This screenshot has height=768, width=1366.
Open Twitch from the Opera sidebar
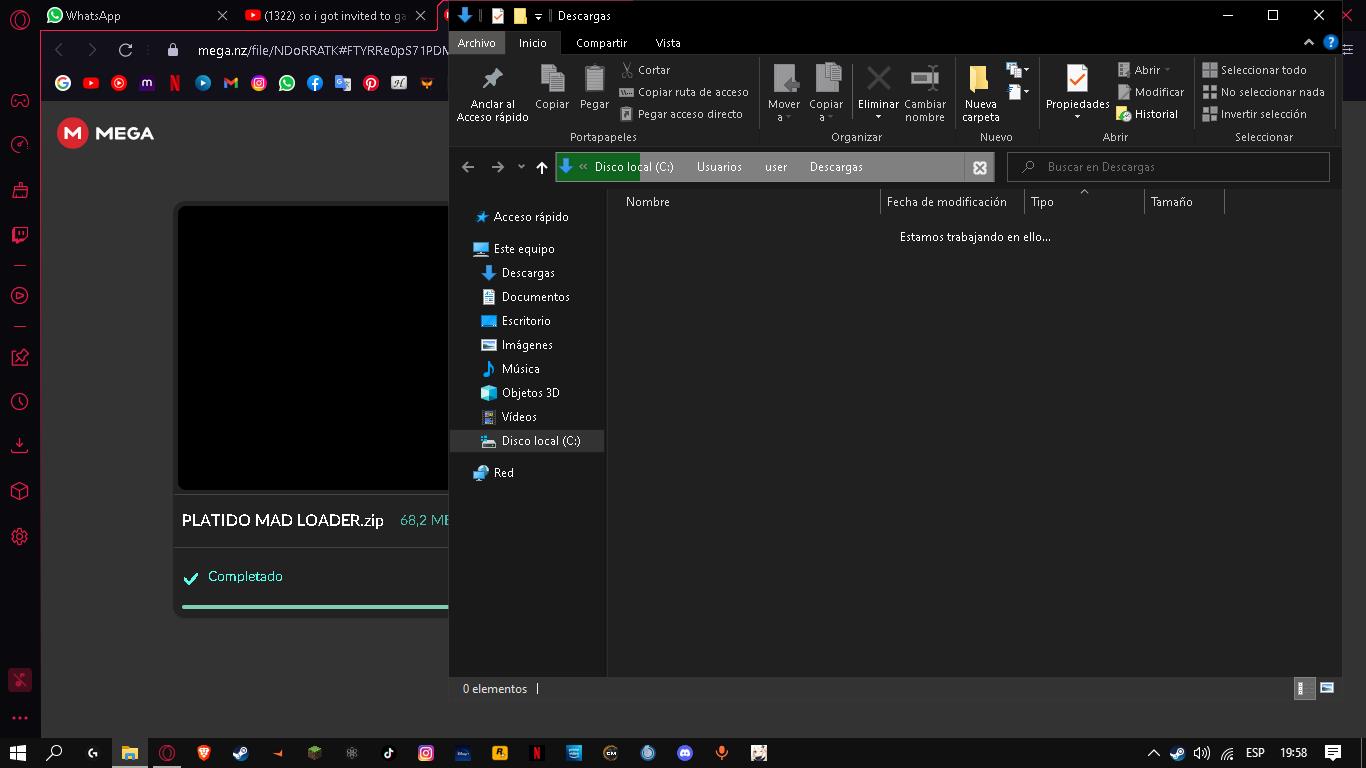(19, 235)
